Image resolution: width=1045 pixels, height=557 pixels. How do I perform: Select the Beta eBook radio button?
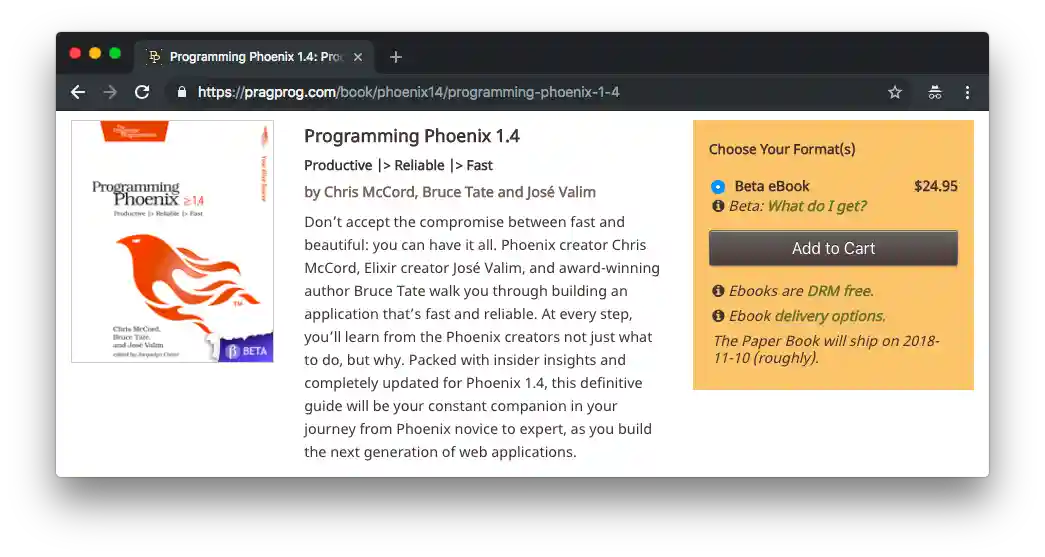click(718, 187)
